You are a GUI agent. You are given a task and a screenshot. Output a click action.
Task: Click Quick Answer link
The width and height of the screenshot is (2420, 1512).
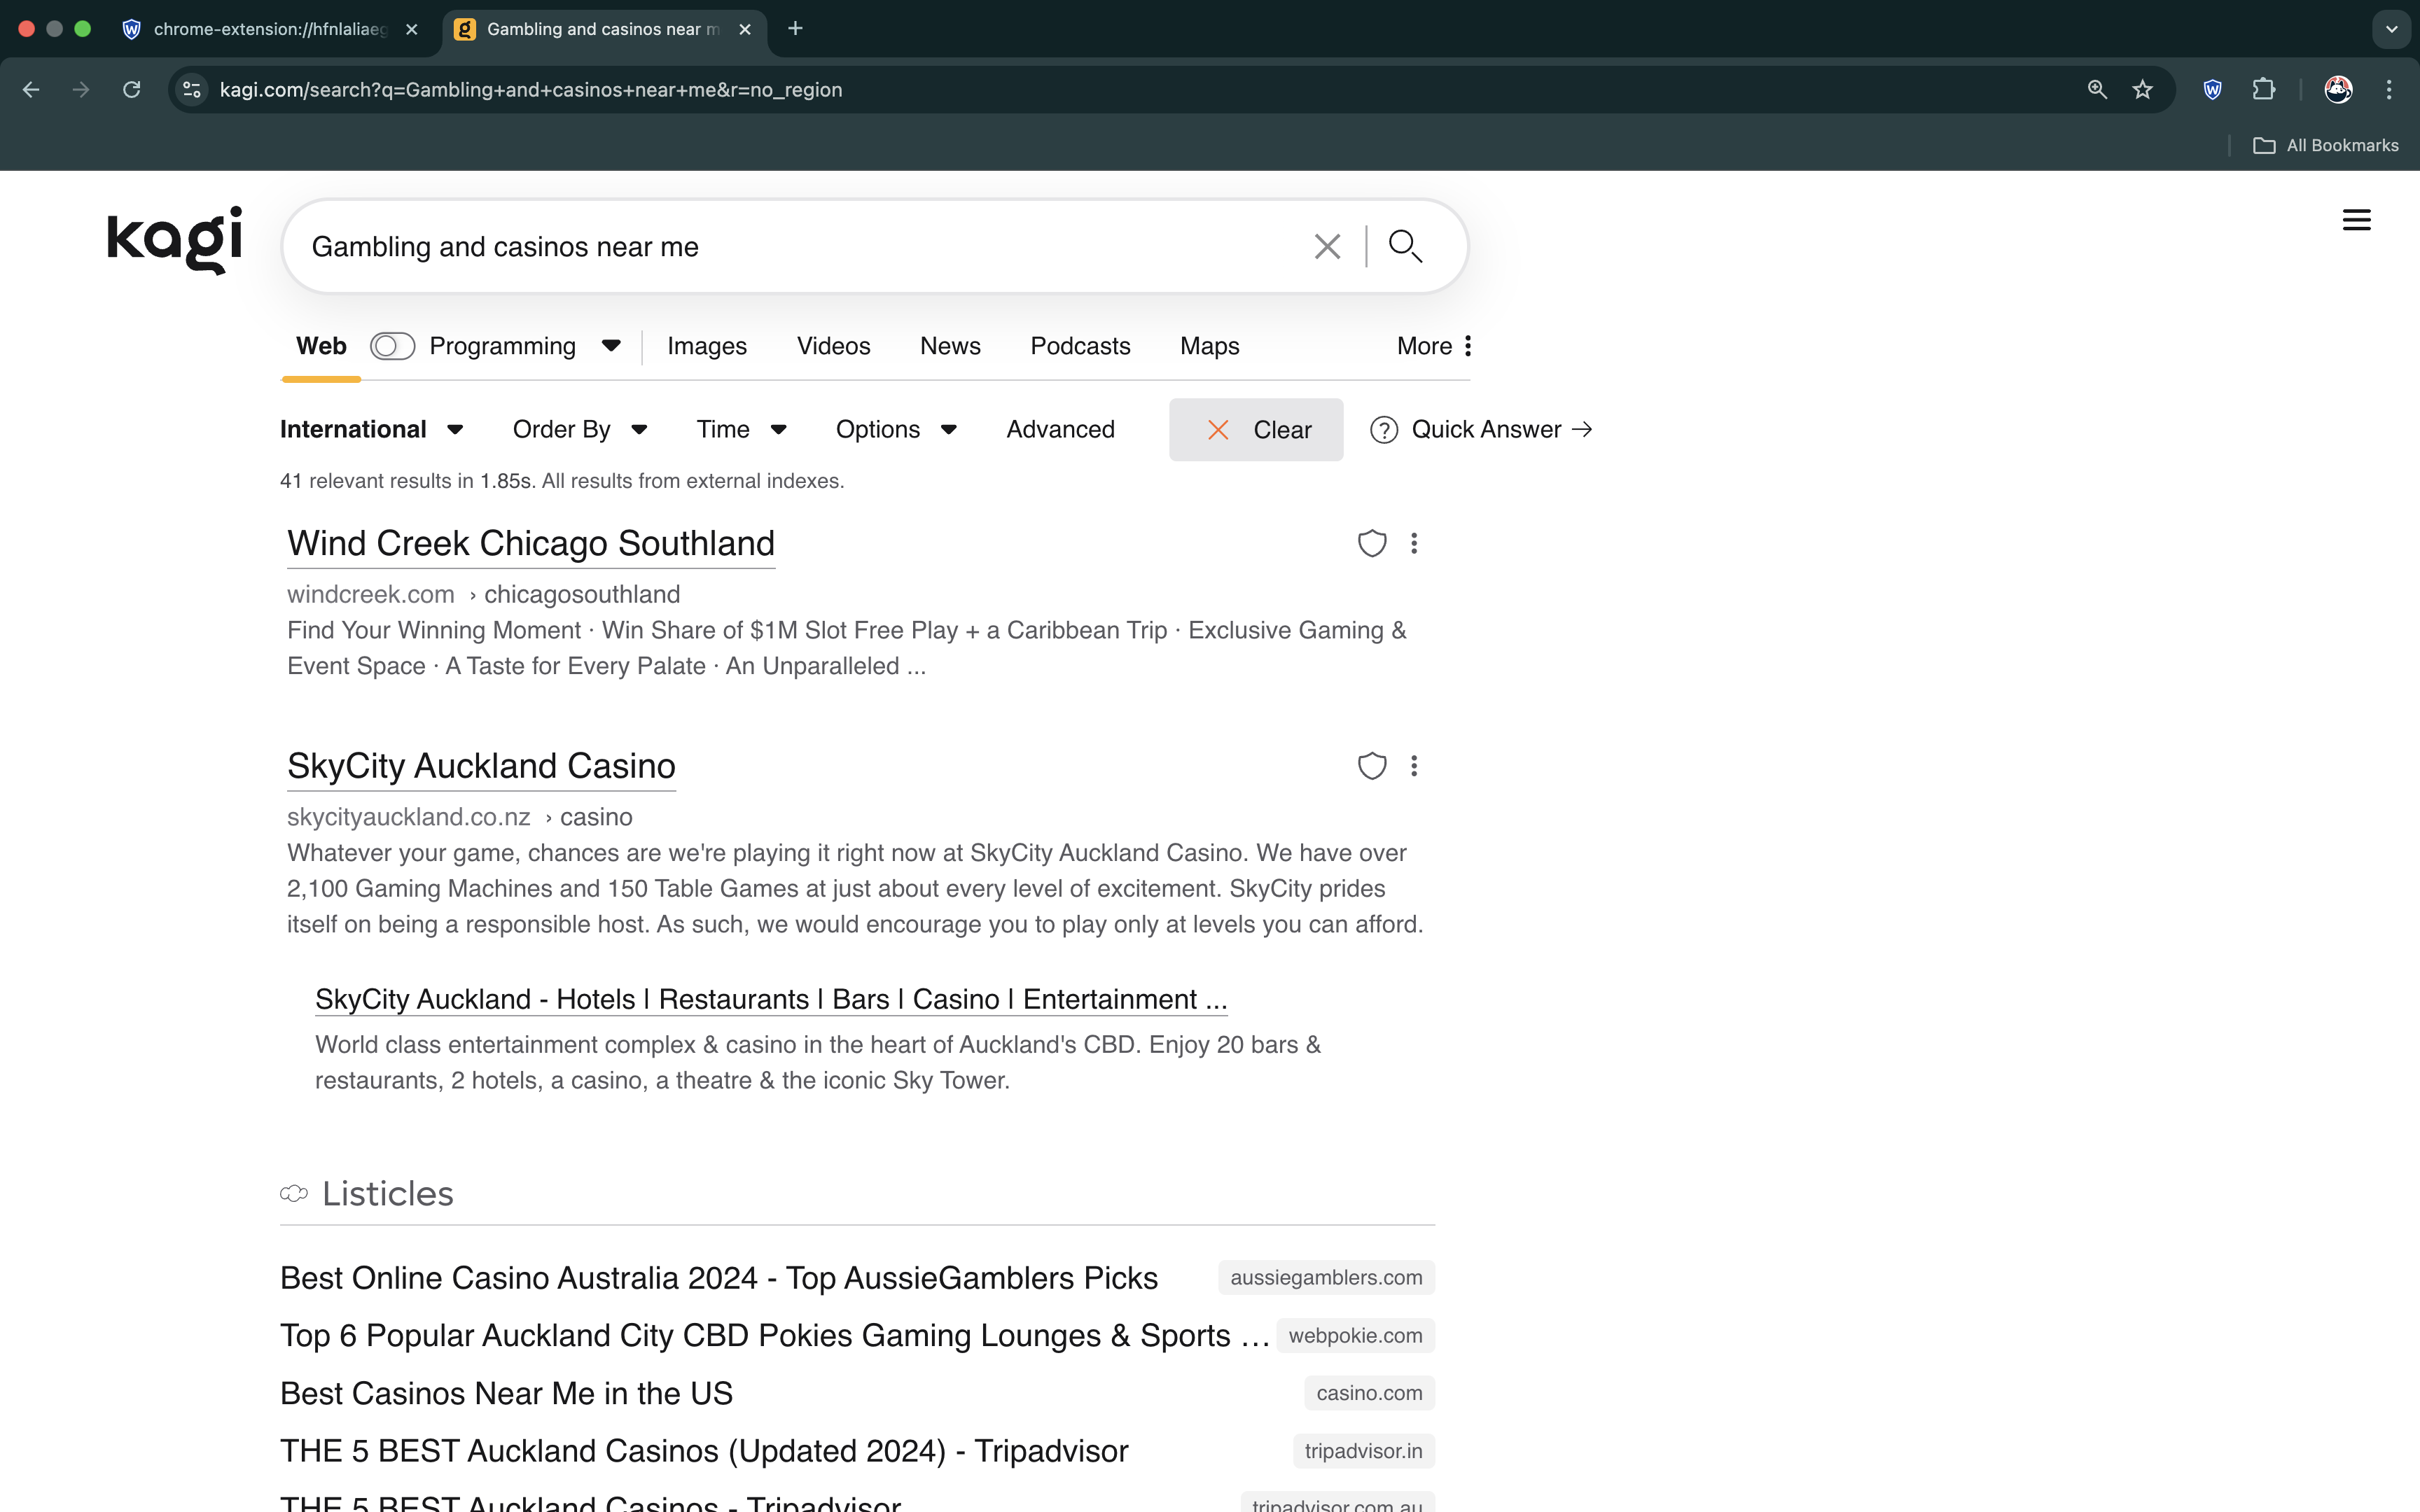[1486, 430]
